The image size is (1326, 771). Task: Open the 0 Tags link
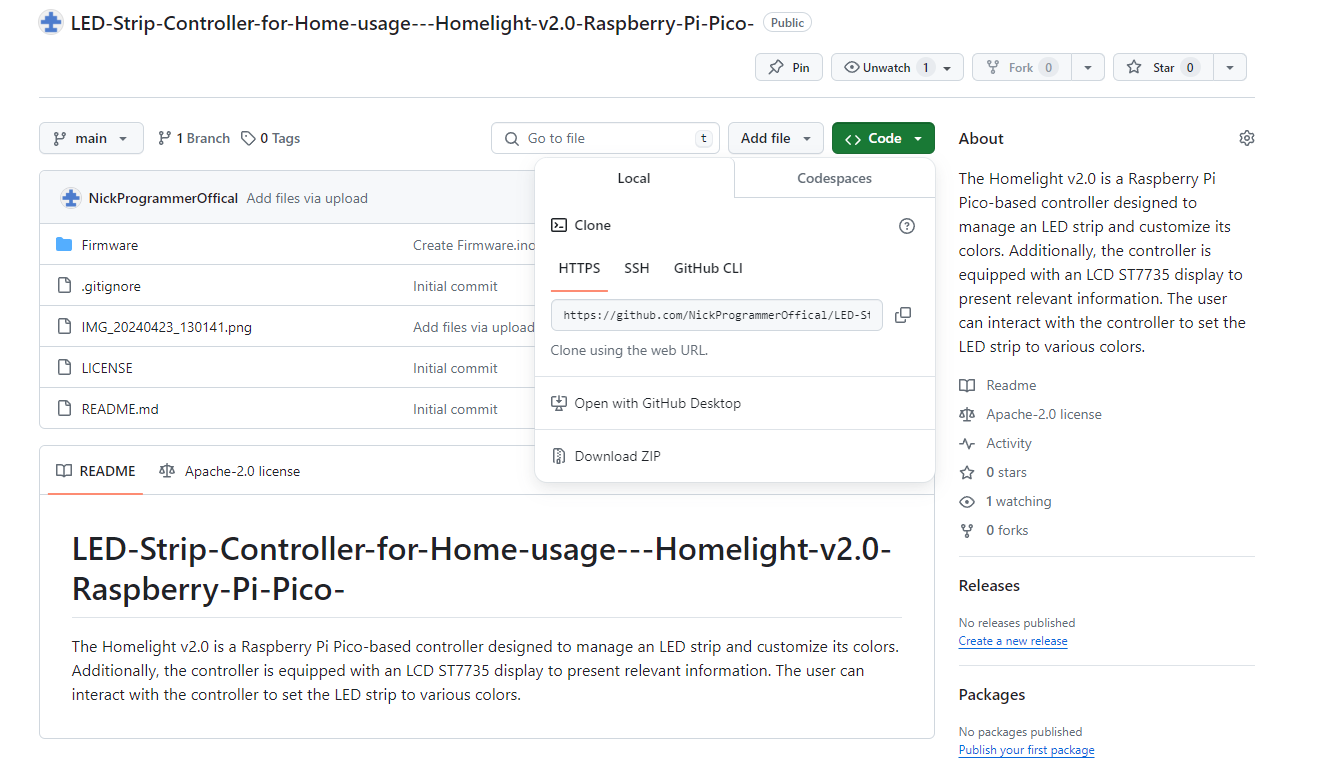tap(271, 138)
